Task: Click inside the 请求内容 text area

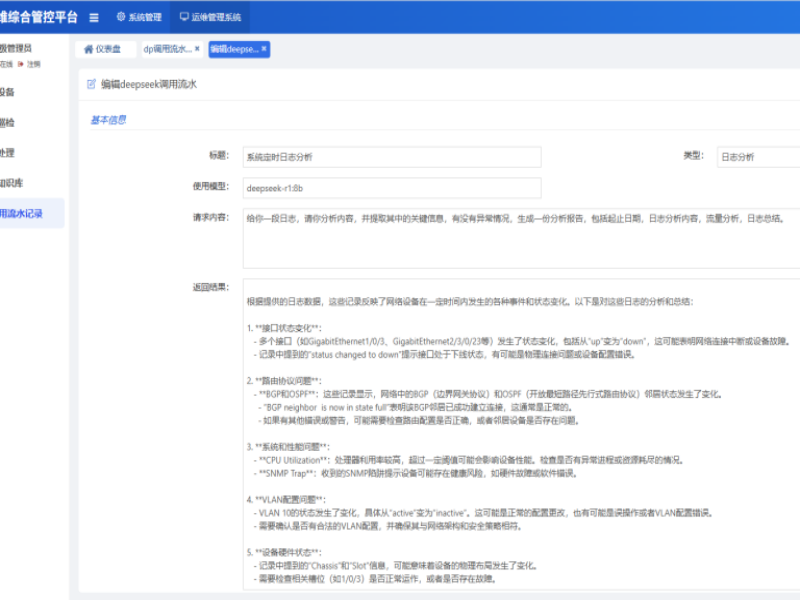Action: 520,237
